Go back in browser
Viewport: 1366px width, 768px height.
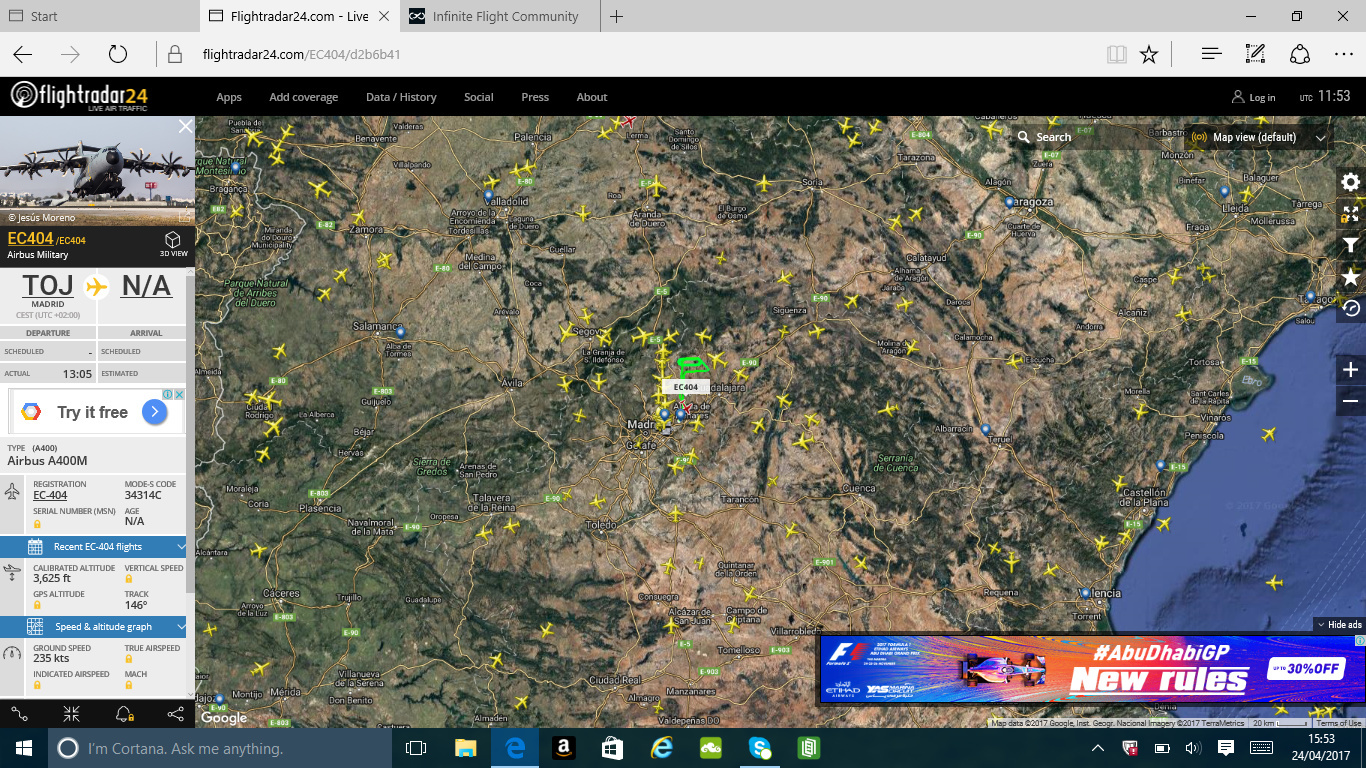point(22,54)
